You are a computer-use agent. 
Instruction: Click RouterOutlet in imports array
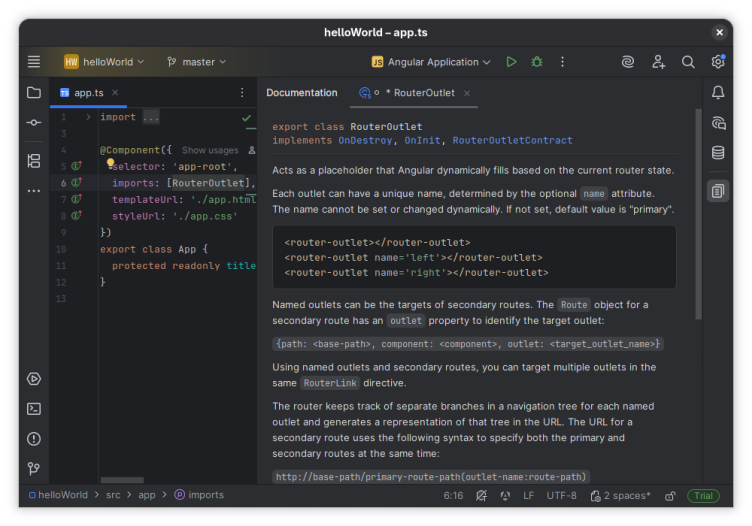pos(208,183)
